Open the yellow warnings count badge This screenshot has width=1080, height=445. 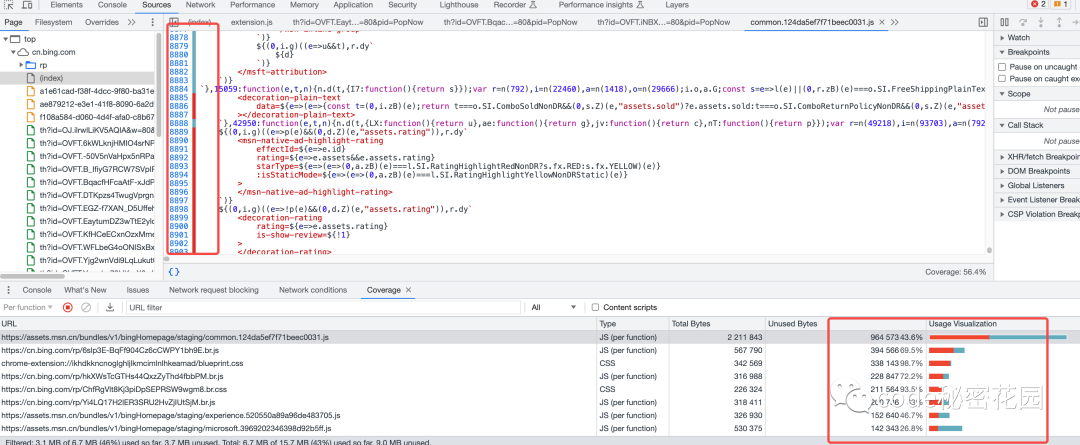click(1059, 5)
